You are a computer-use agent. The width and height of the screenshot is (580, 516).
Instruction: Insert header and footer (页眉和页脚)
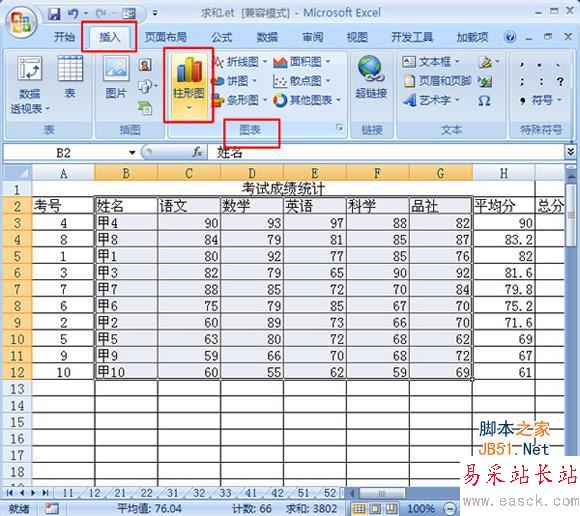point(437,81)
